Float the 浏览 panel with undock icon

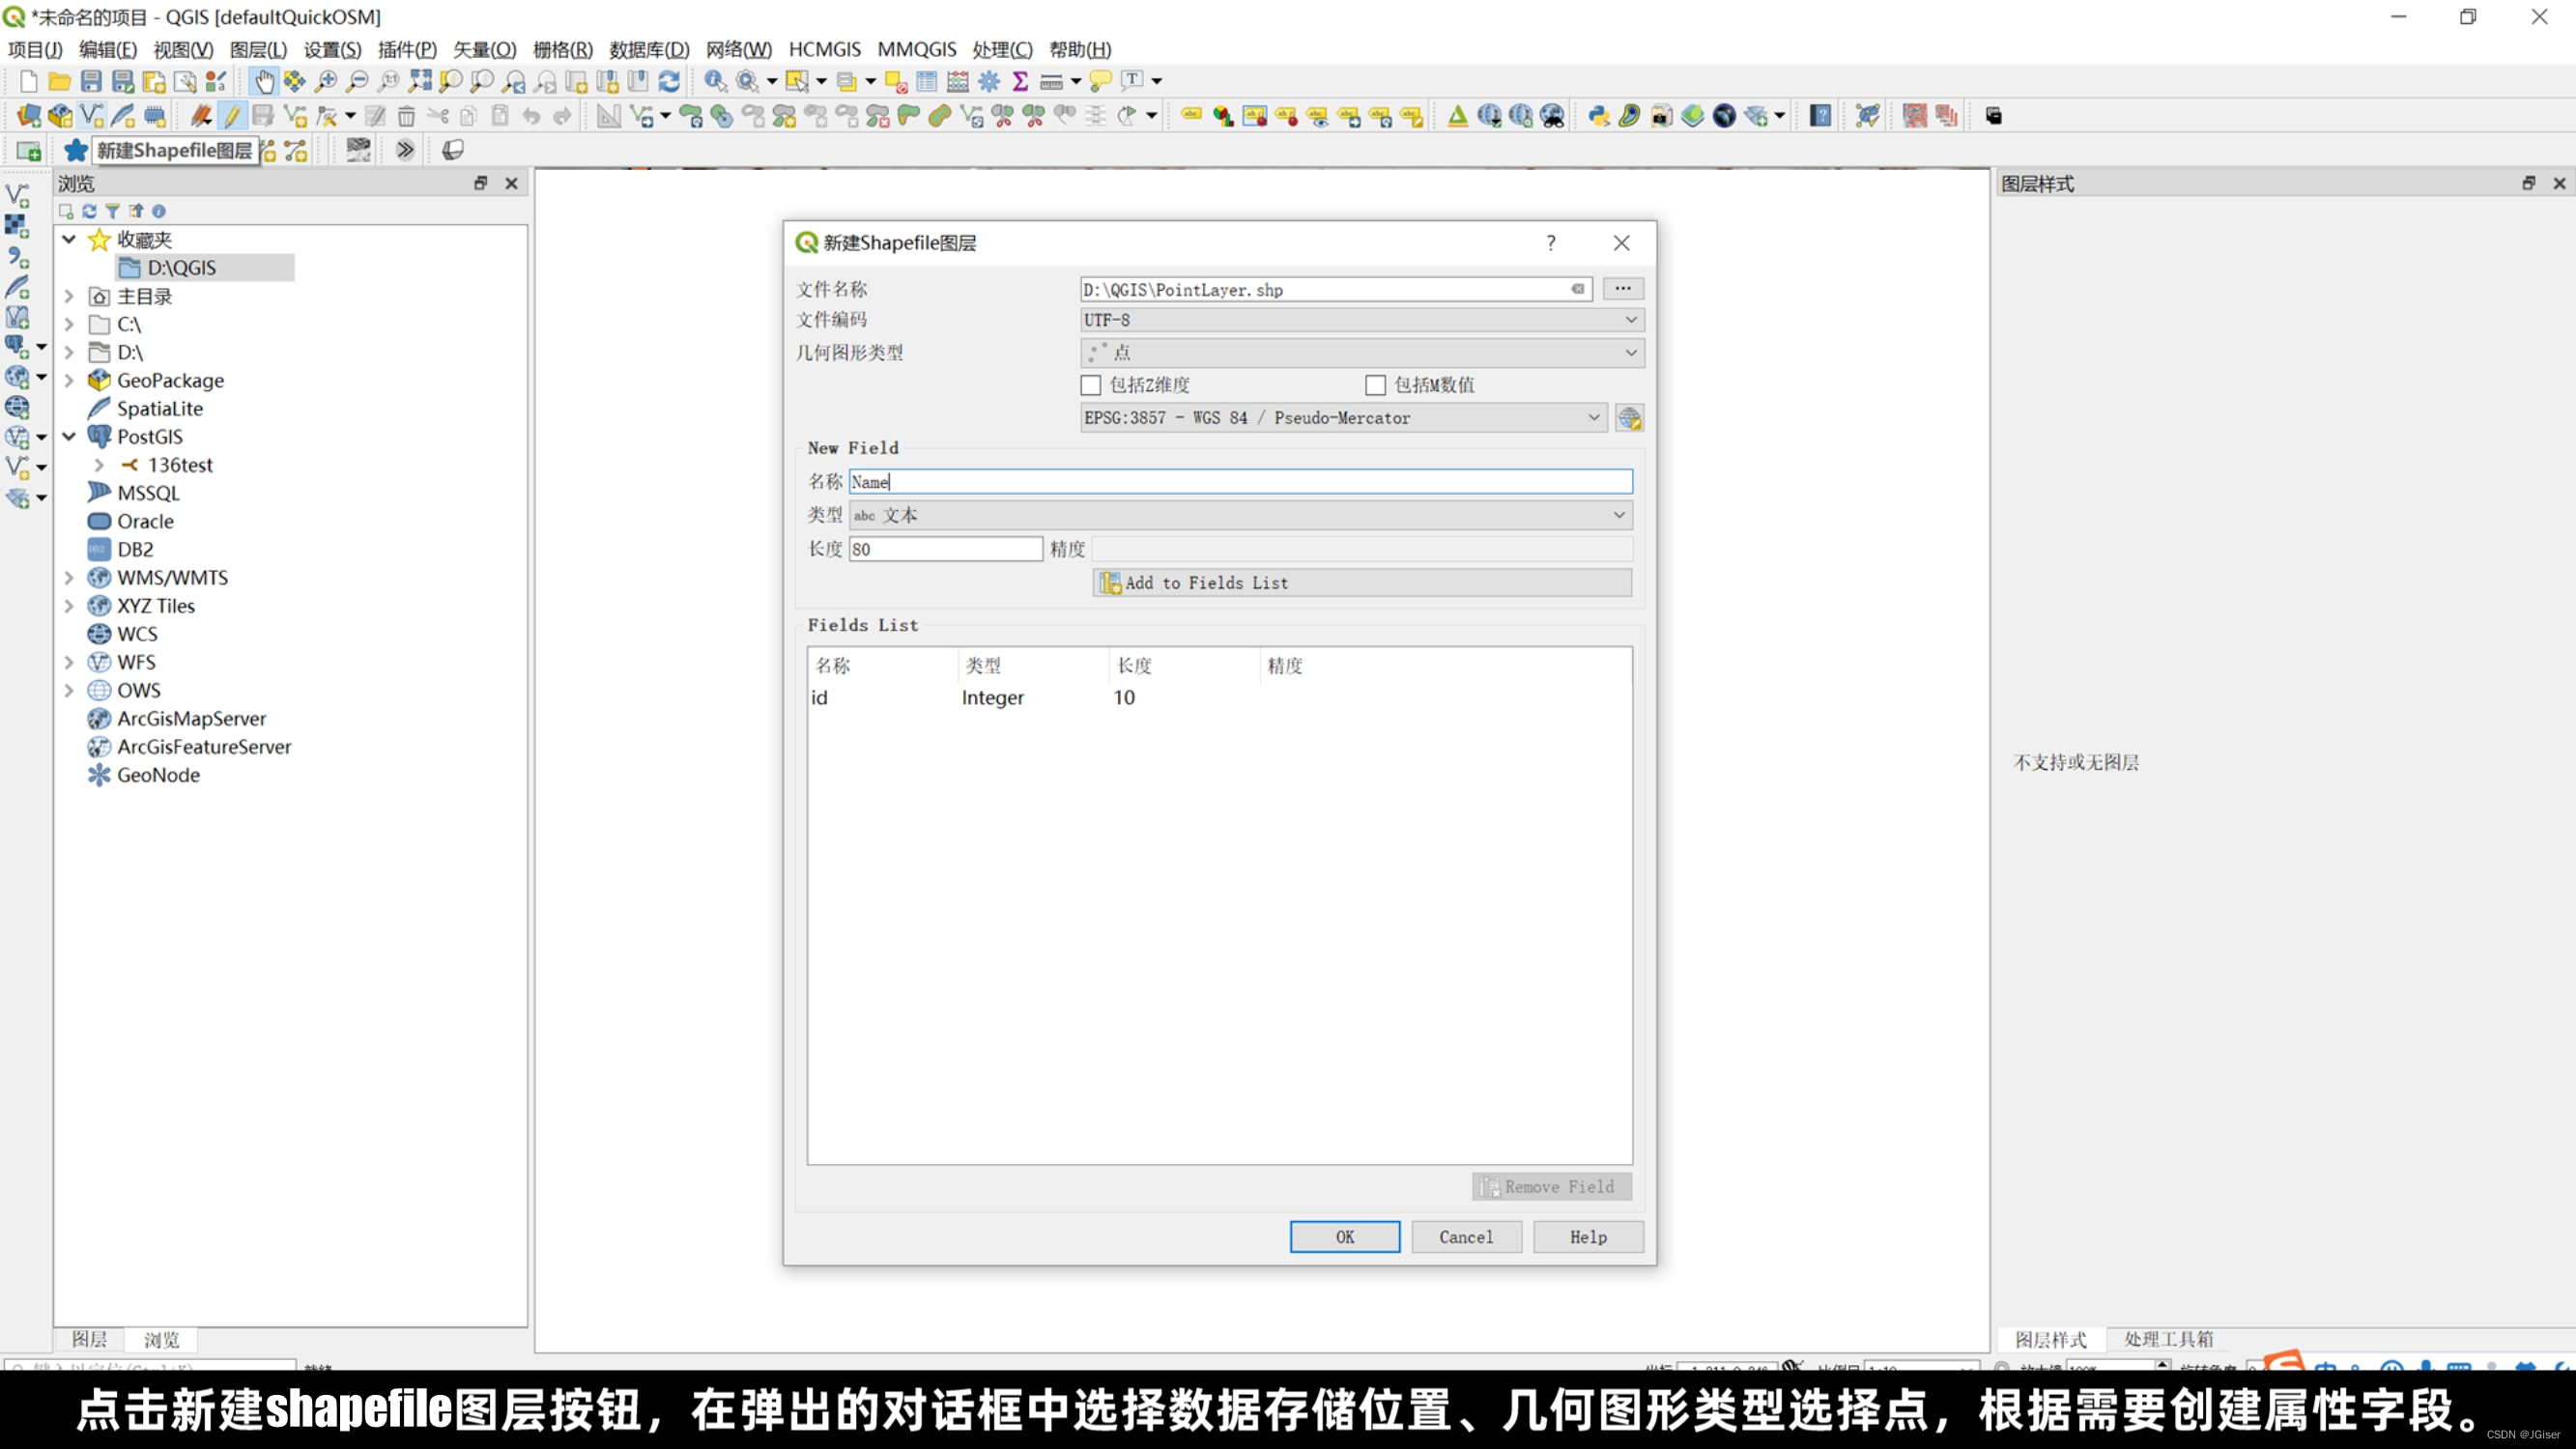click(x=480, y=183)
